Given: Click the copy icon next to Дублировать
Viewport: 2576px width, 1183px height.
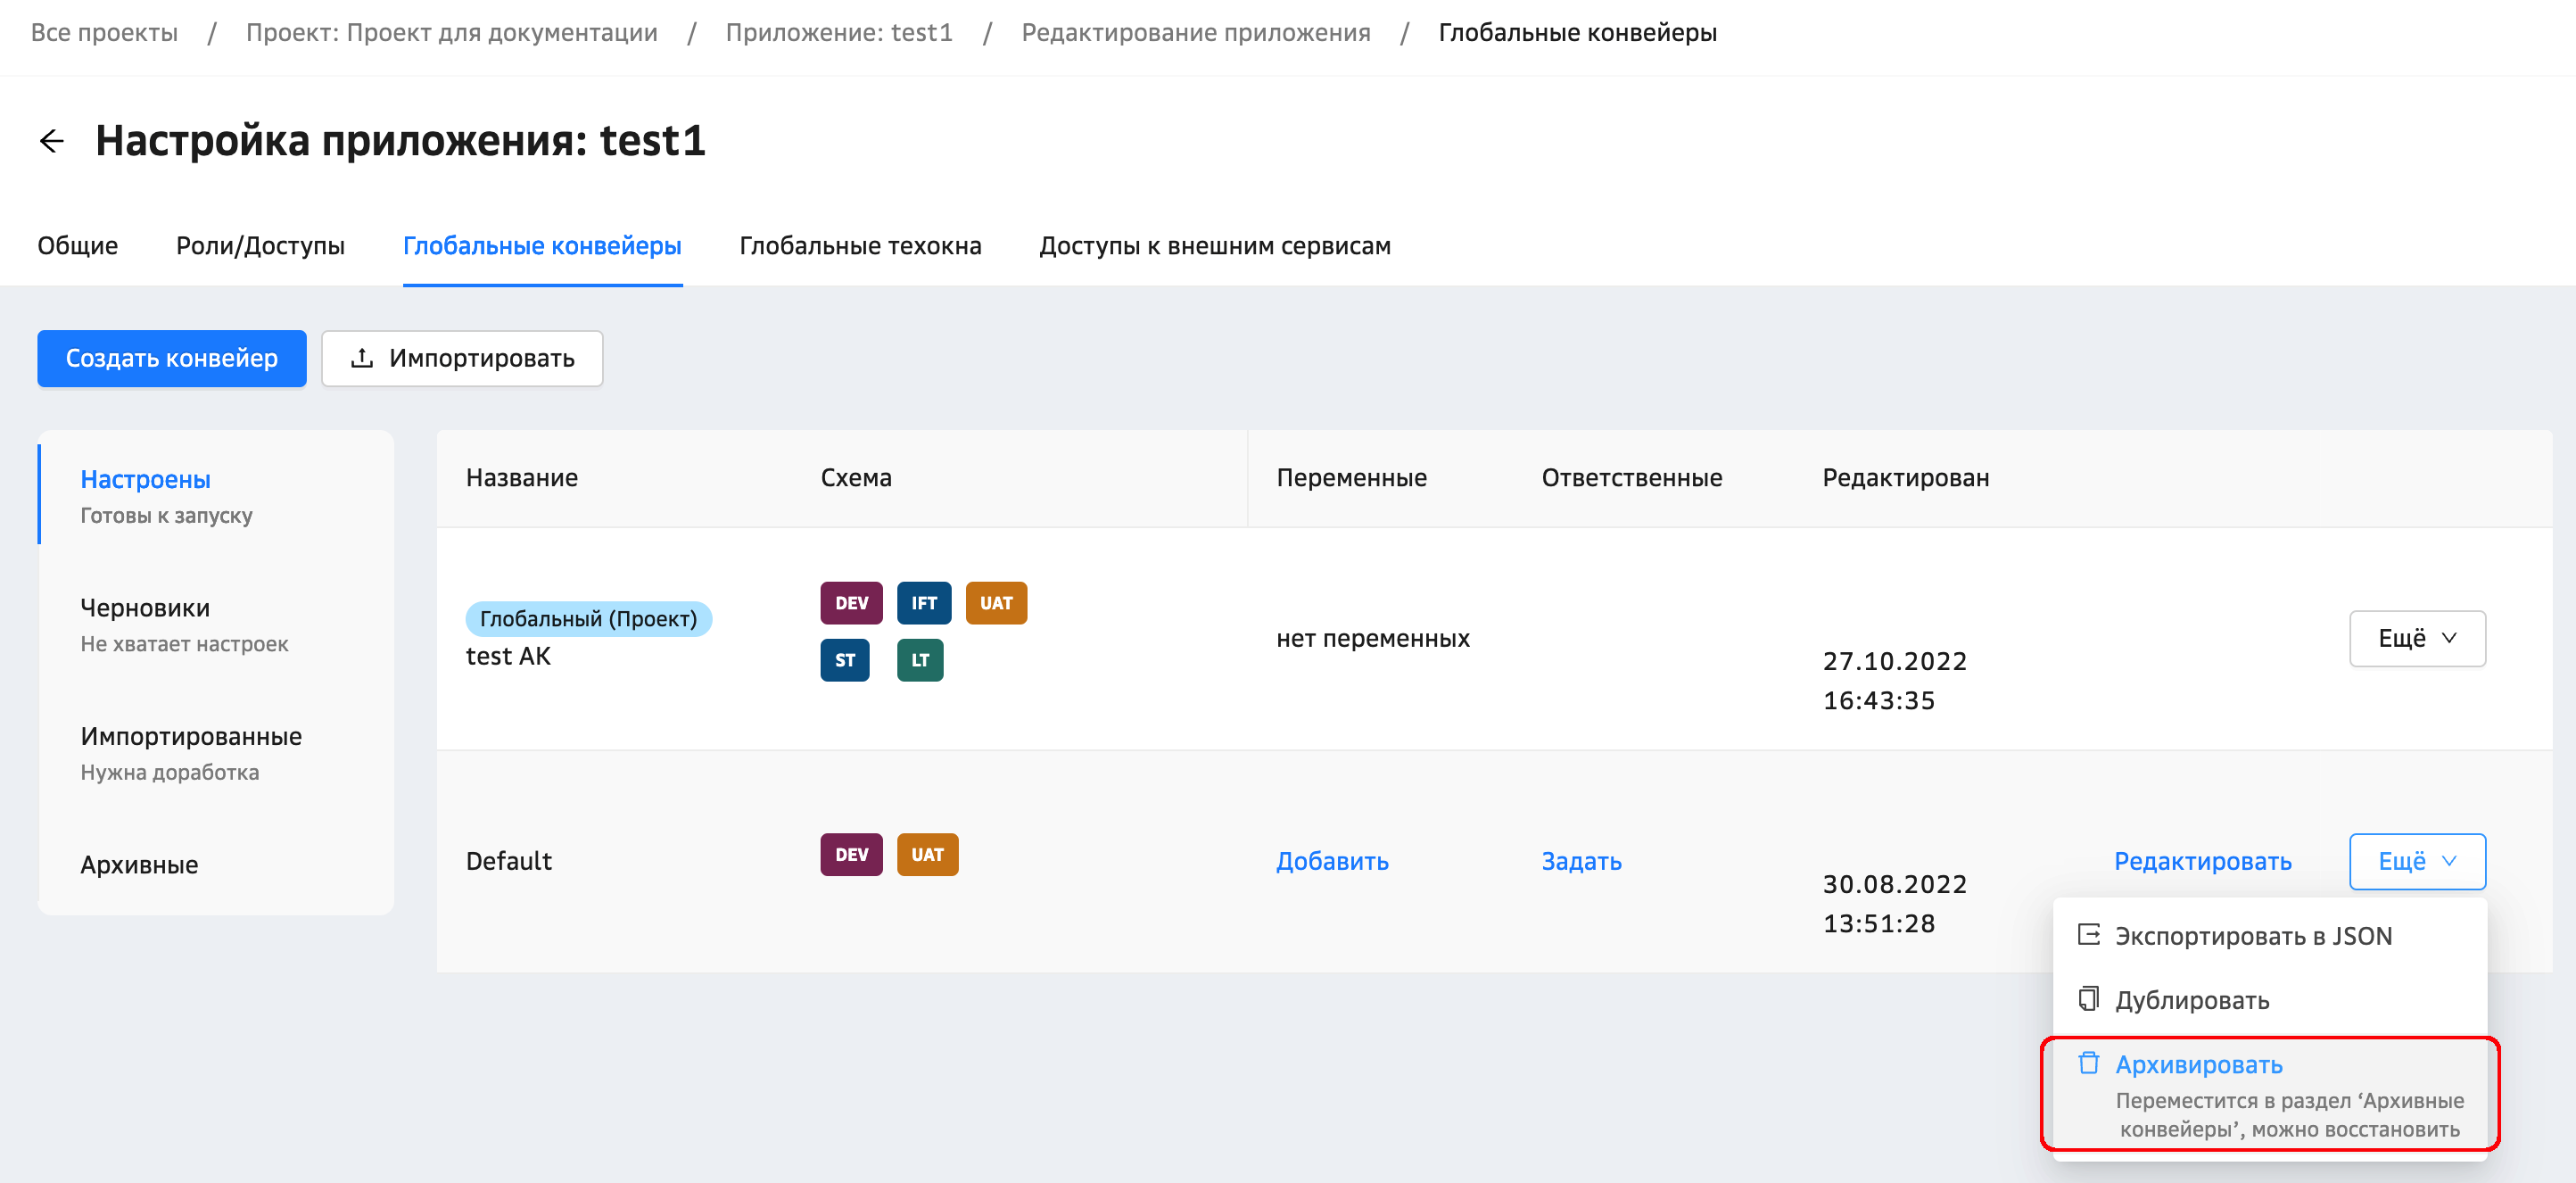Looking at the screenshot, I should click(x=2088, y=999).
